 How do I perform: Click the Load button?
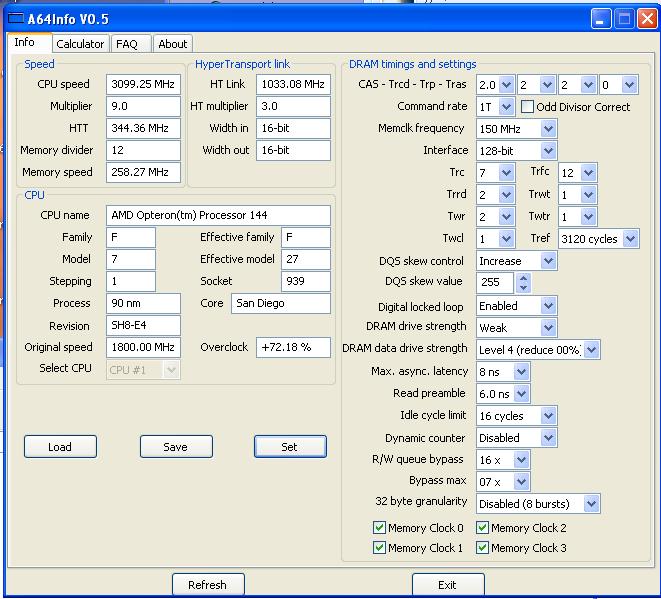[x=60, y=447]
